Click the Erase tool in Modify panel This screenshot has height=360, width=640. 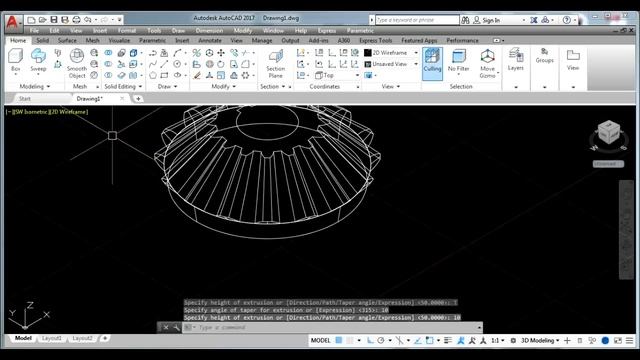point(197,76)
